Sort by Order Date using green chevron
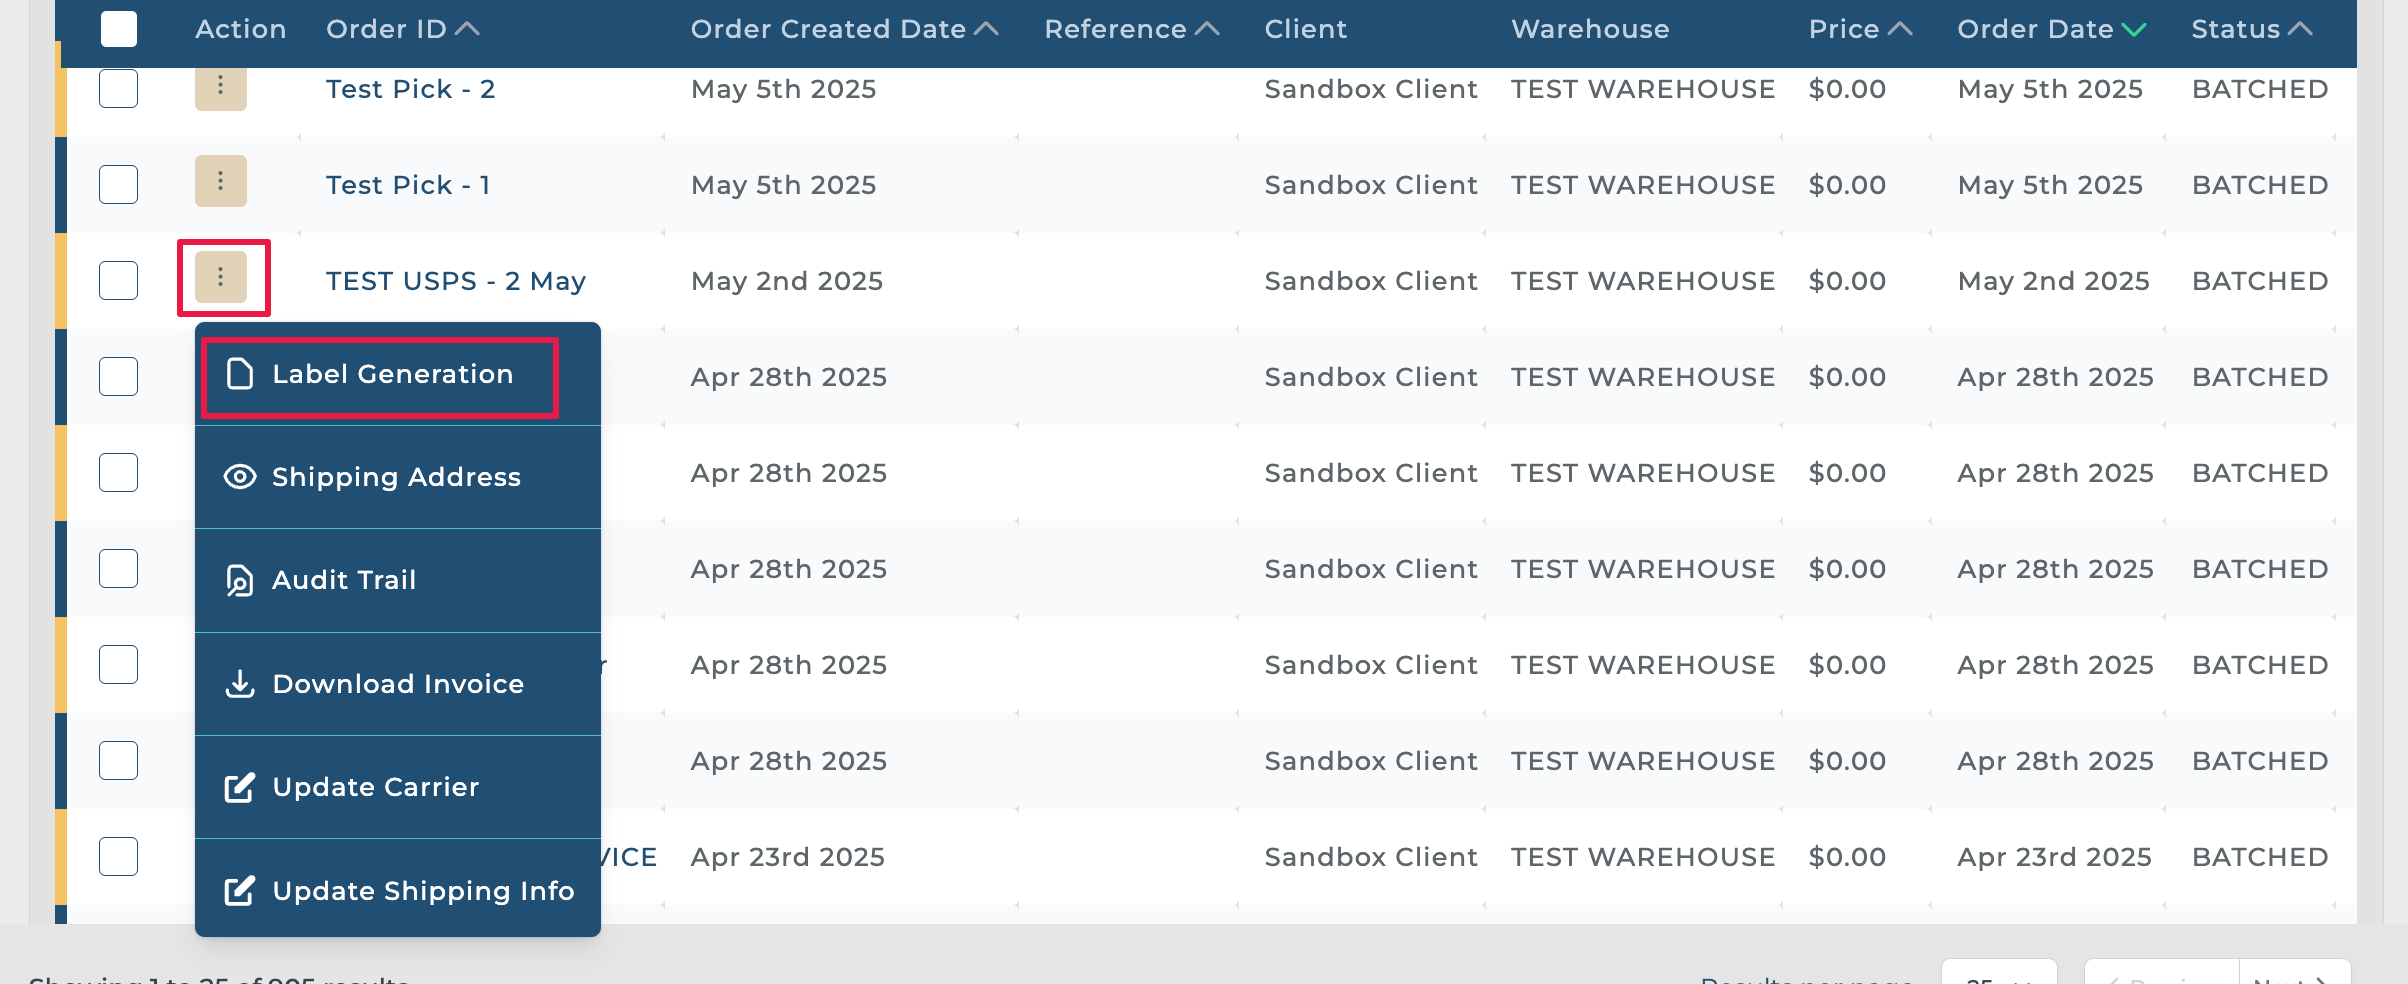2408x984 pixels. pos(2133,30)
